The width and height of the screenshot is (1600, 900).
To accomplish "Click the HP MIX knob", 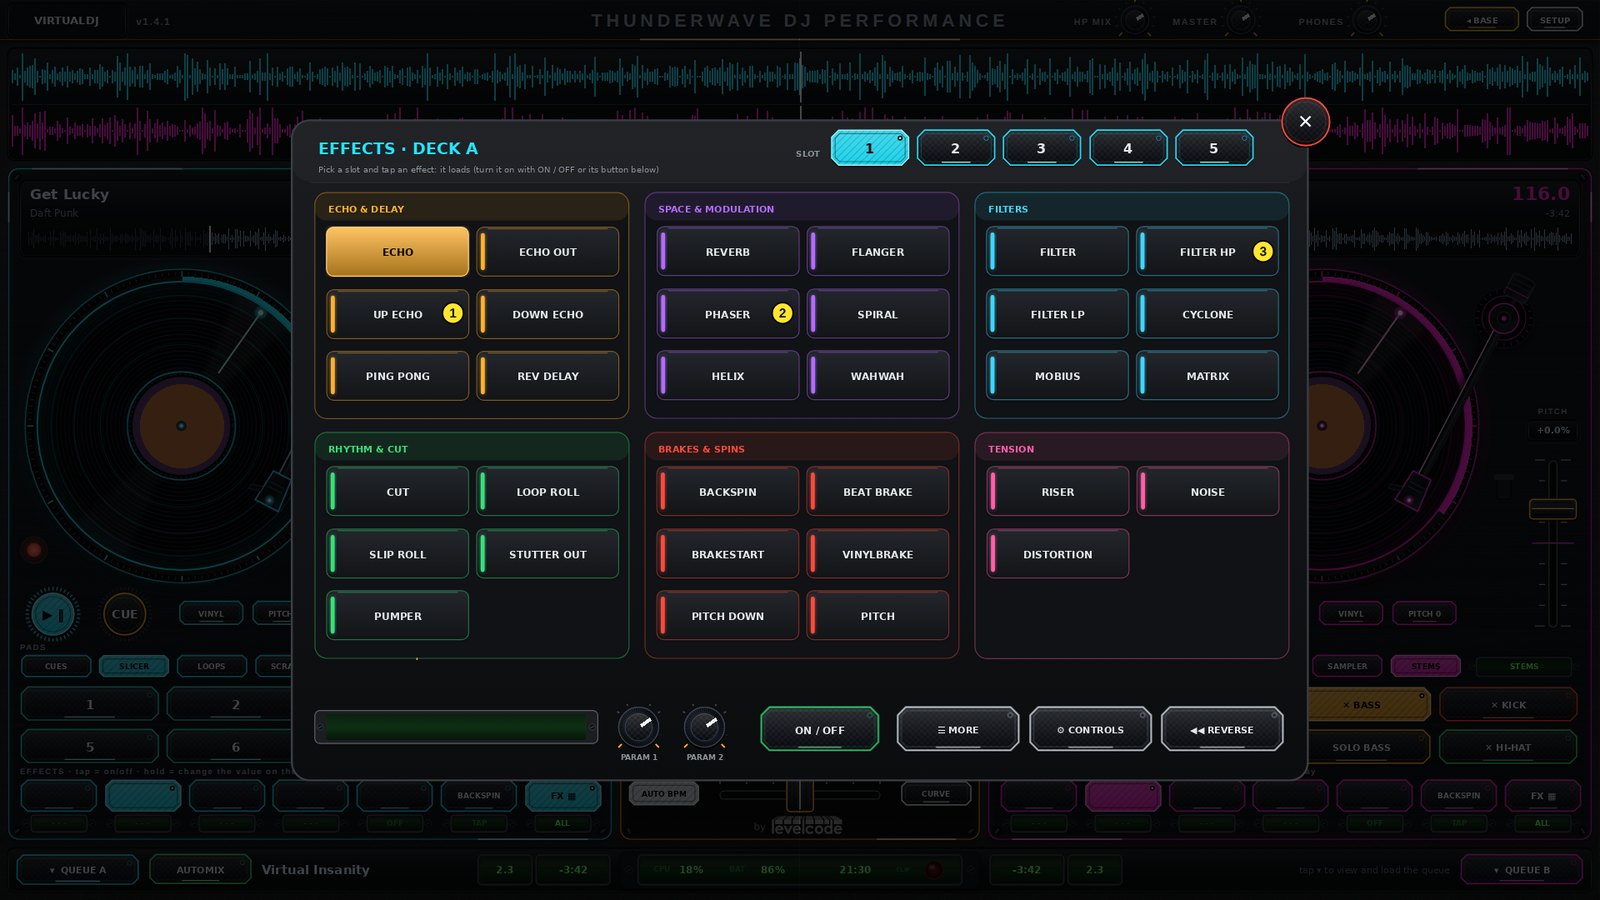I will point(1135,19).
